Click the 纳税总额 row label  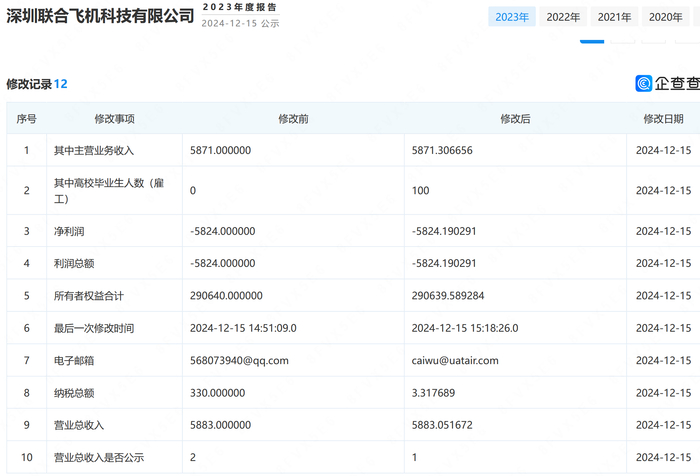[74, 393]
